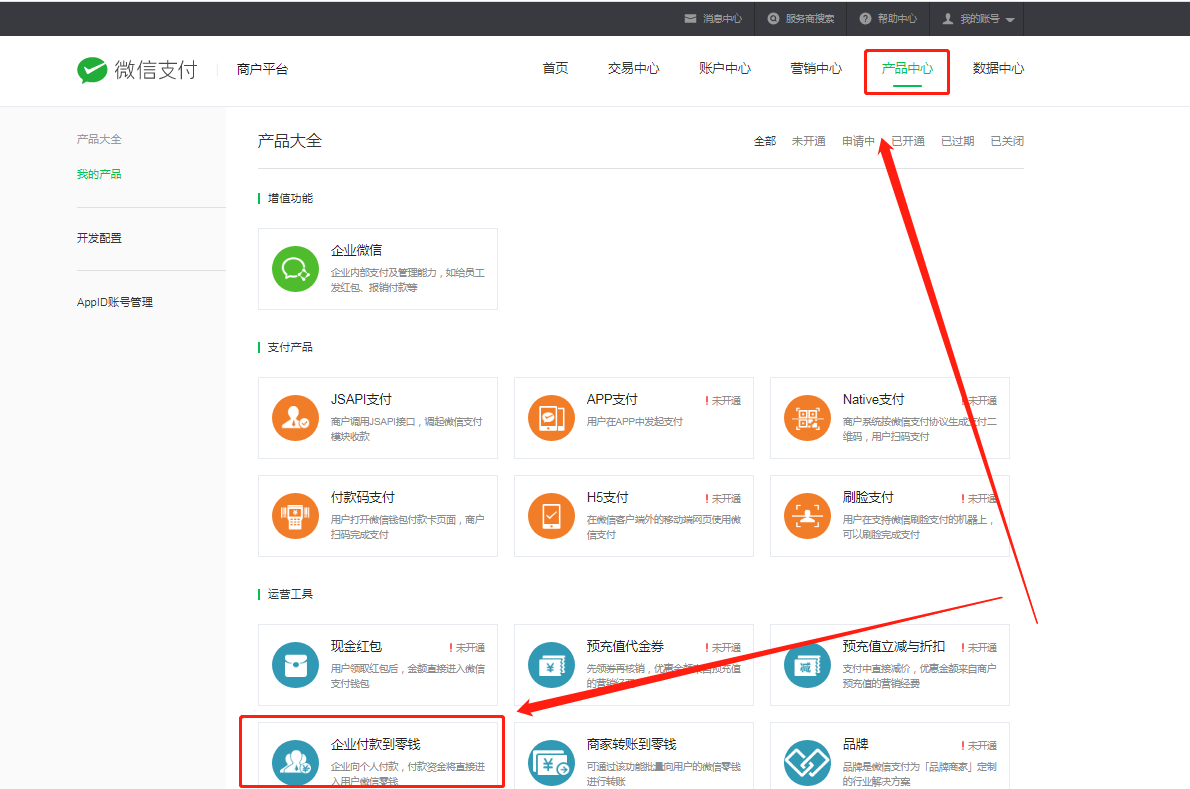This screenshot has width=1190, height=789.
Task: Filter products by 申请中
Action: coord(858,141)
